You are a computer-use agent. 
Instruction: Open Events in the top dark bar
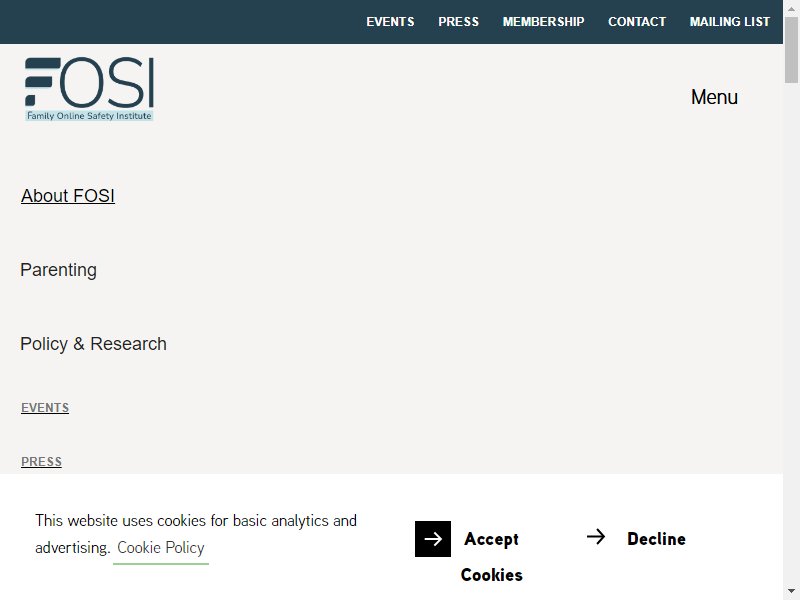(390, 22)
